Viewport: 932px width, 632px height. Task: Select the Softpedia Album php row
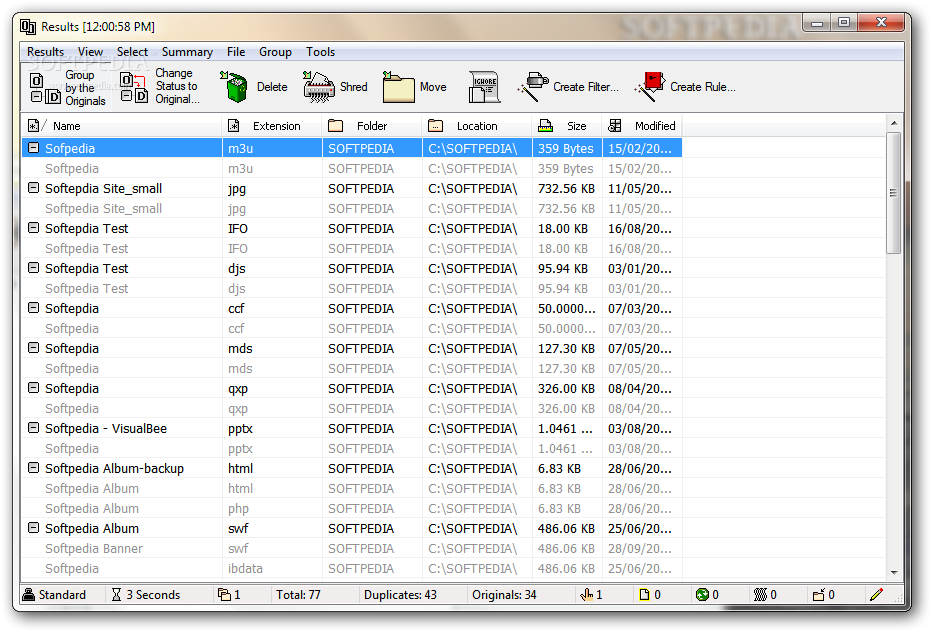(352, 508)
